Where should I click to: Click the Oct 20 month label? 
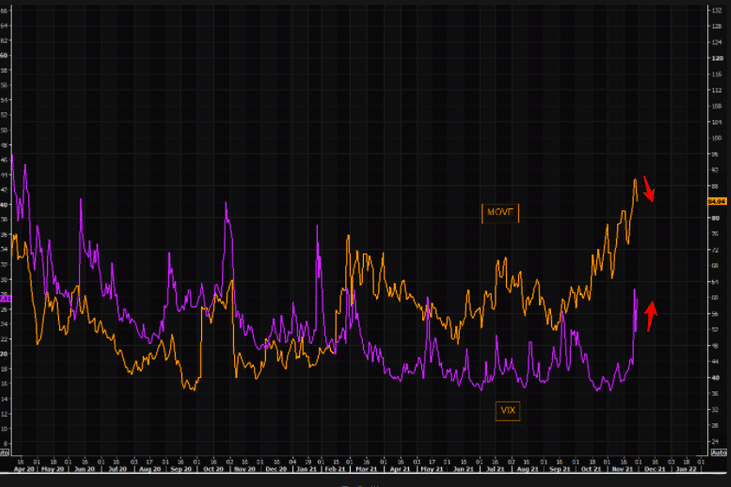pos(212,467)
